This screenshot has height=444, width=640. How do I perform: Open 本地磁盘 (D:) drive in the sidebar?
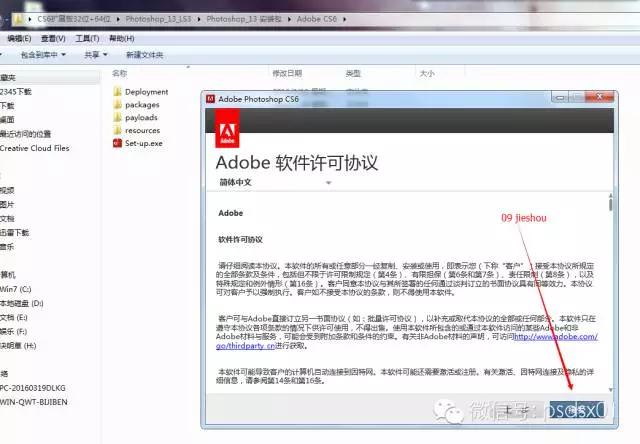pyautogui.click(x=22, y=303)
